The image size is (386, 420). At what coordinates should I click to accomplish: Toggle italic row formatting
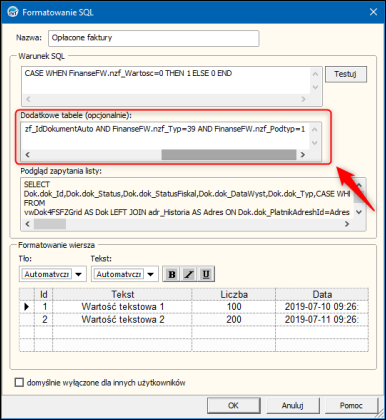(189, 274)
